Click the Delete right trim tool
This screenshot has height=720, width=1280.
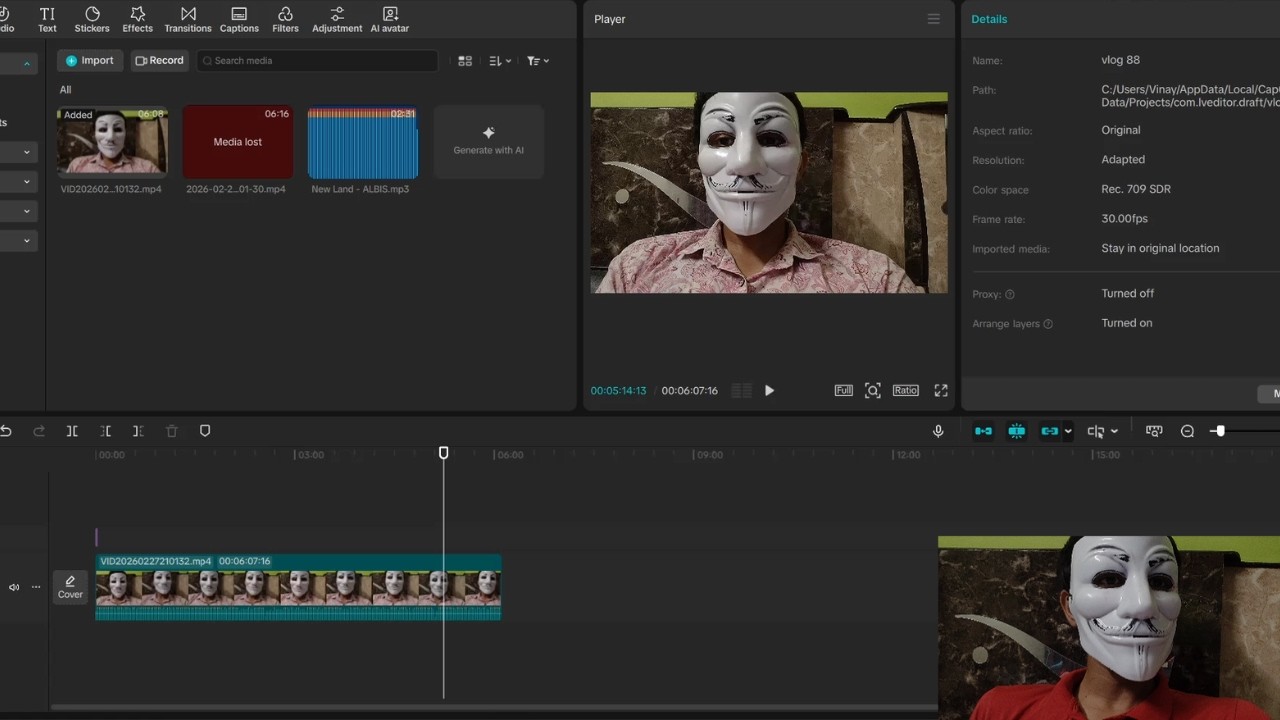pyautogui.click(x=138, y=431)
